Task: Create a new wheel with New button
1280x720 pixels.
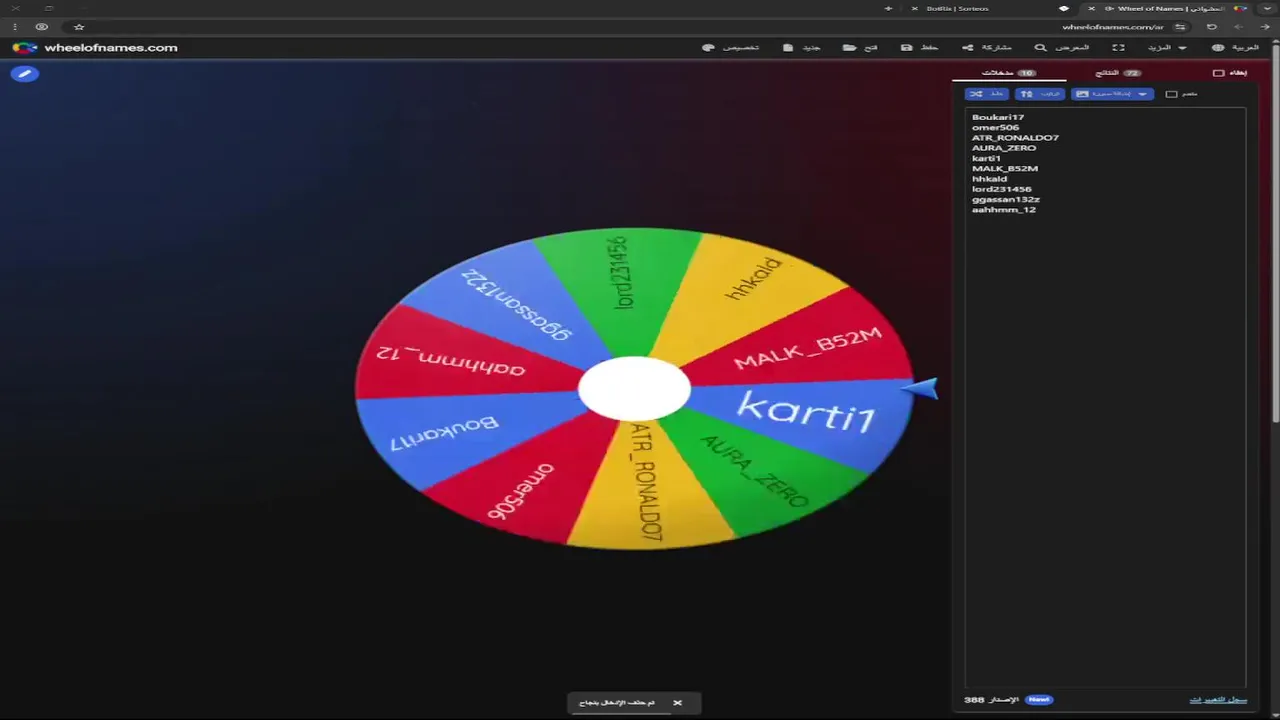Action: [803, 47]
